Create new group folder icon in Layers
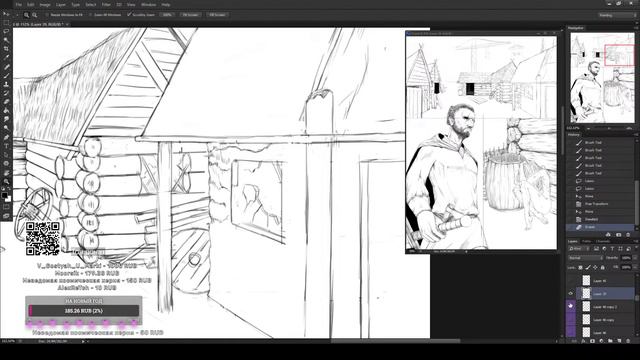This screenshot has width=640, height=360. point(610,341)
